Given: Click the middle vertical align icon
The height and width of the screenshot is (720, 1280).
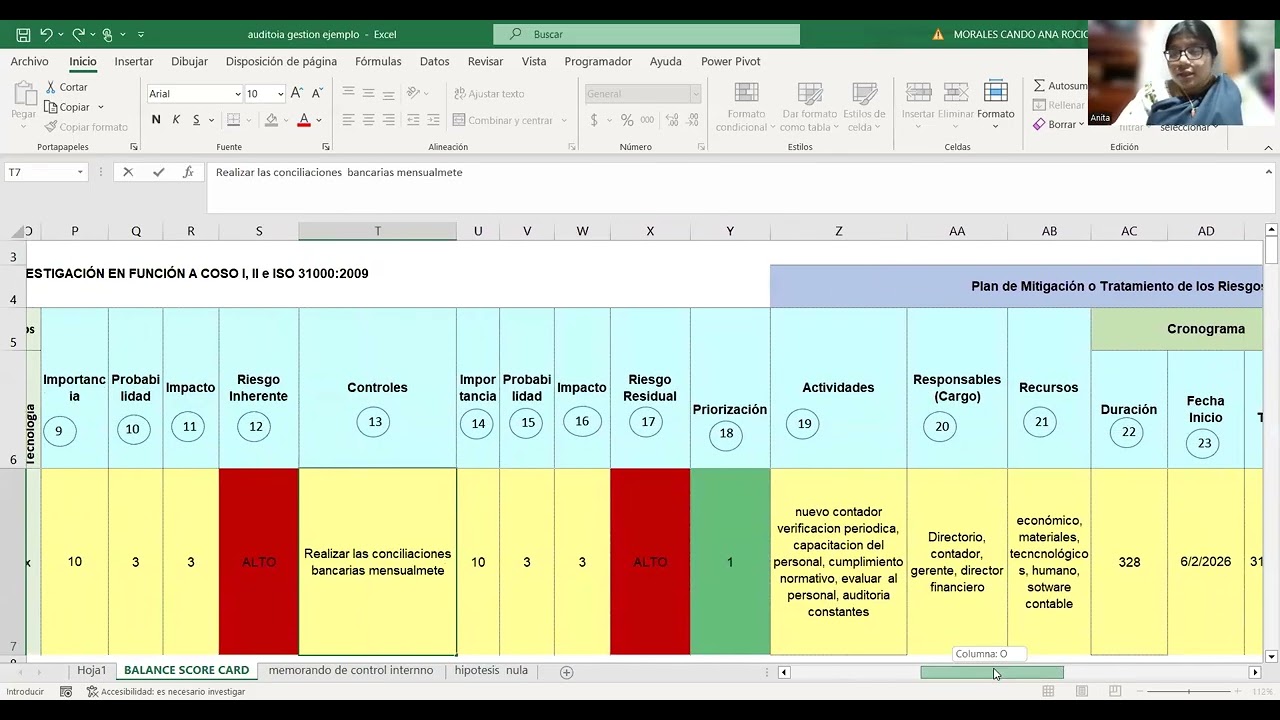Looking at the screenshot, I should pos(369,92).
